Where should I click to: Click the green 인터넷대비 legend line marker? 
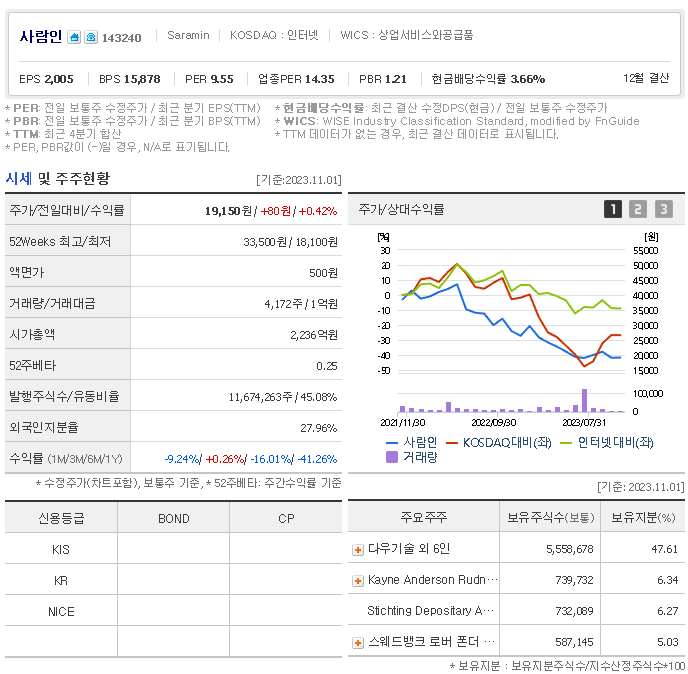click(566, 443)
